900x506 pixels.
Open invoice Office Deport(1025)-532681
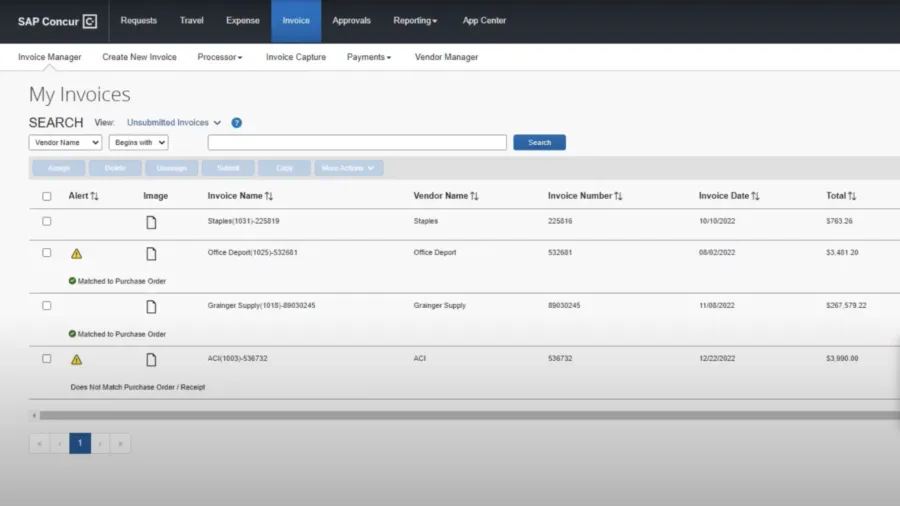click(x=253, y=252)
